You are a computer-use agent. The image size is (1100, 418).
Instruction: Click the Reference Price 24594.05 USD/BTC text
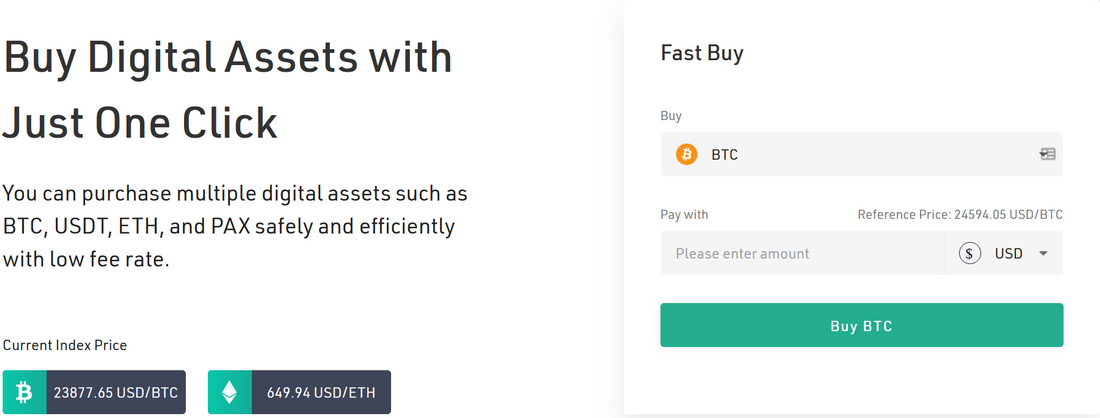(x=960, y=215)
